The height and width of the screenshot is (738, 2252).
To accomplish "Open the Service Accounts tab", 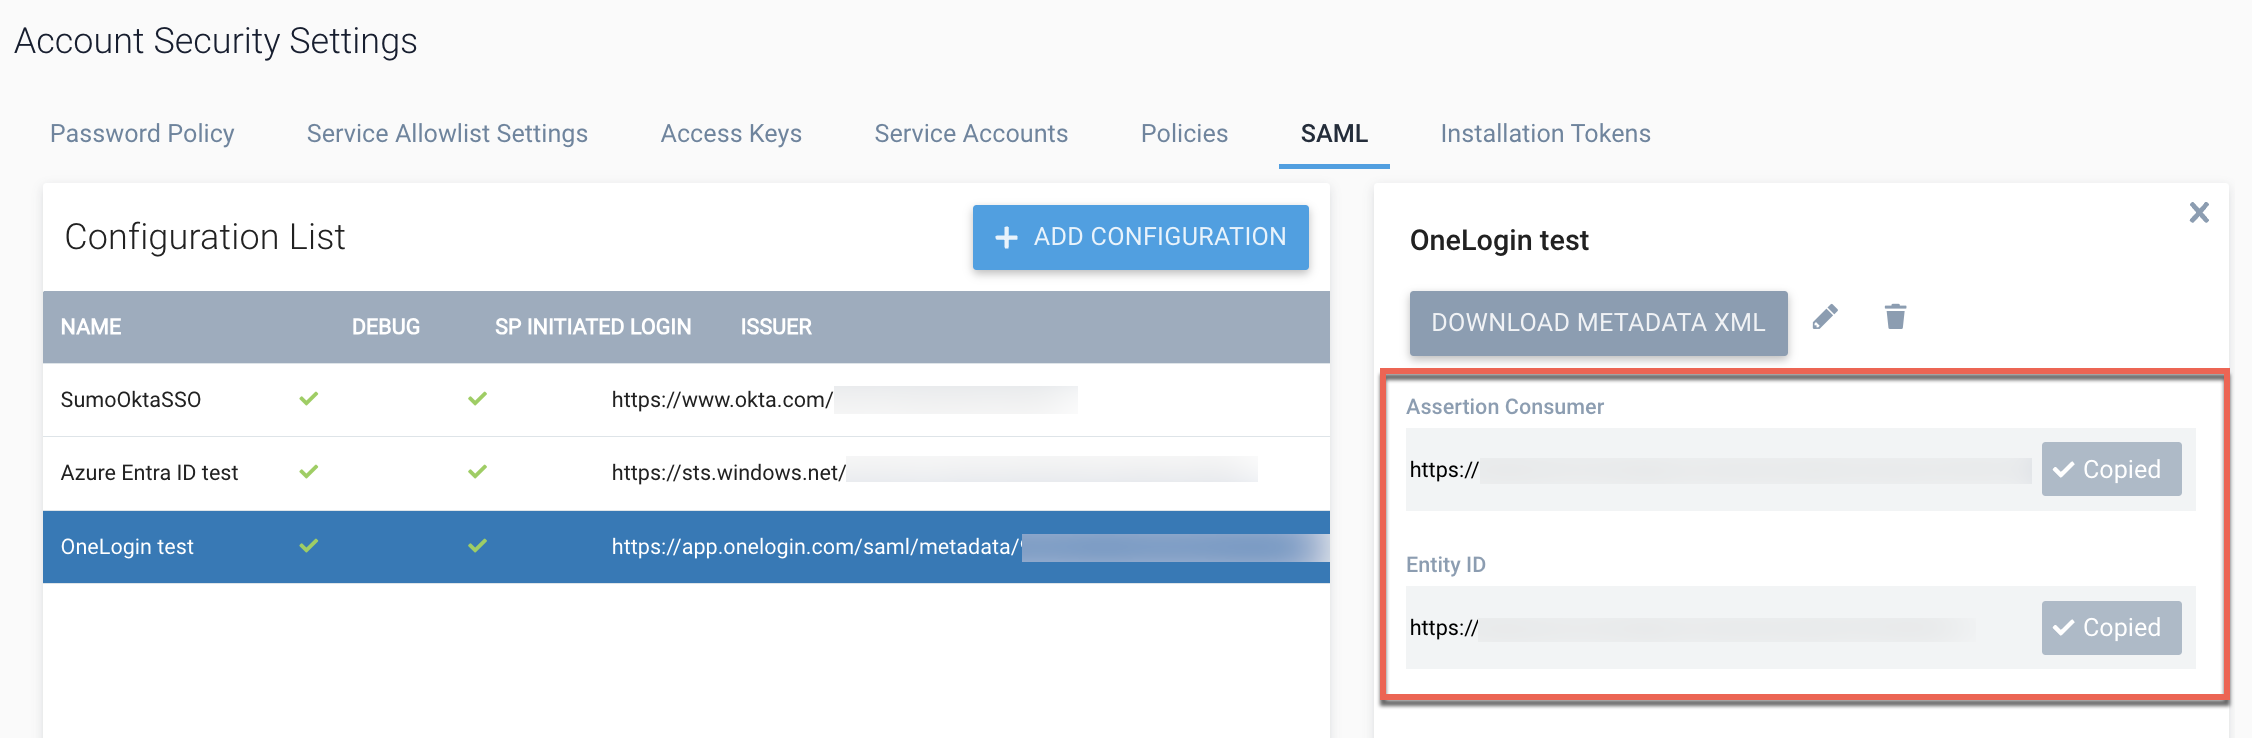I will pos(971,134).
